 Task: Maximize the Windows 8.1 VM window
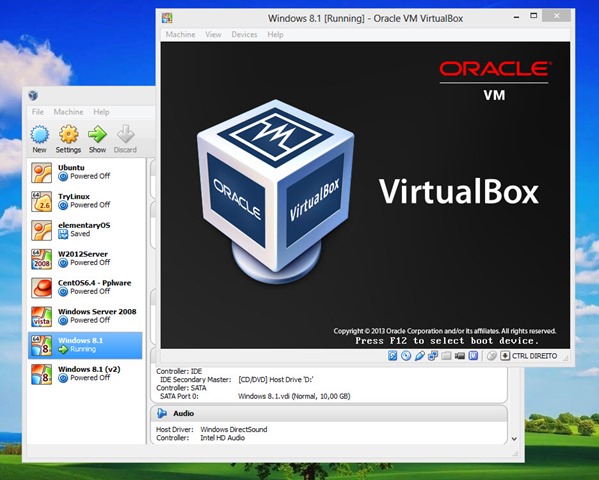534,16
